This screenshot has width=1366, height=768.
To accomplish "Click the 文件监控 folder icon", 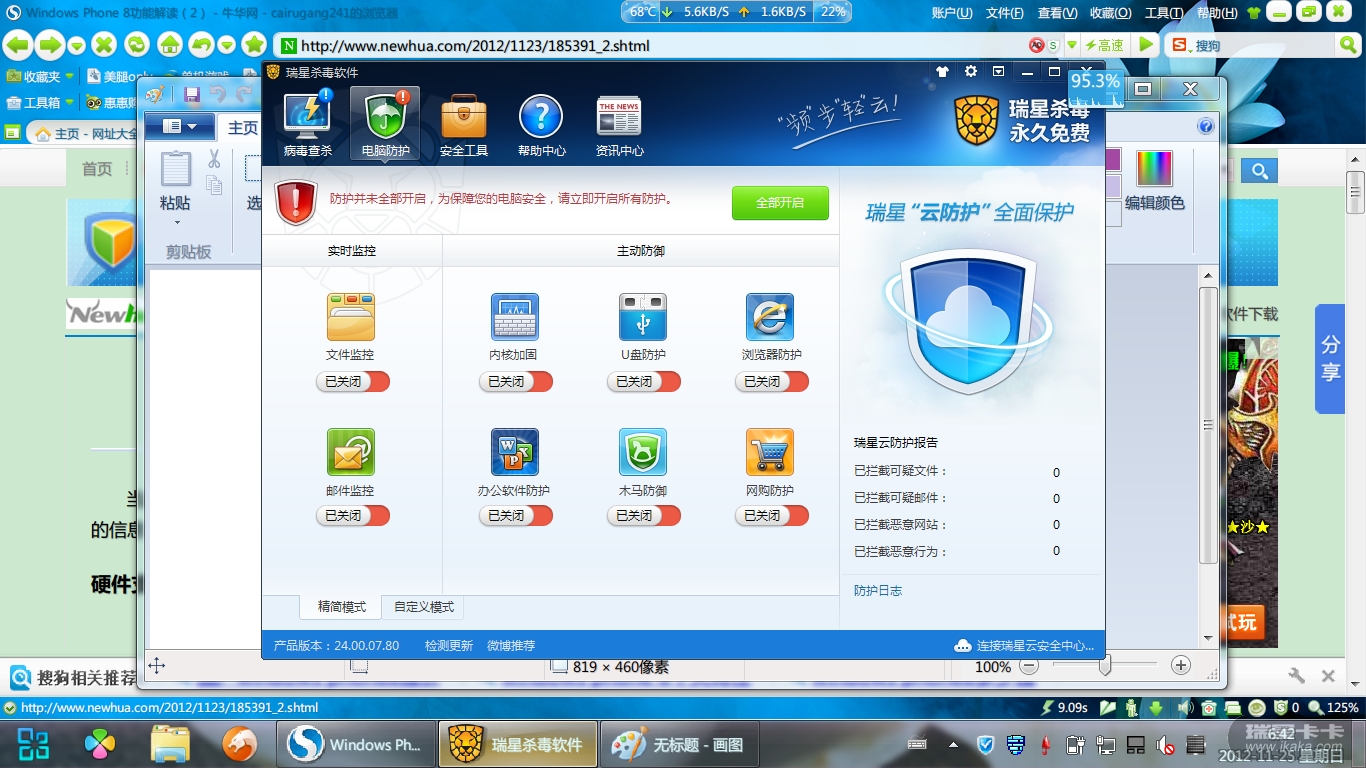I will coord(350,317).
